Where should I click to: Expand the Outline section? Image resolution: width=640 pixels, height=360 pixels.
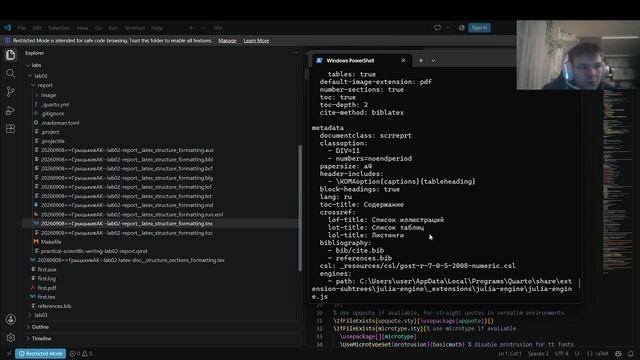tap(40, 327)
